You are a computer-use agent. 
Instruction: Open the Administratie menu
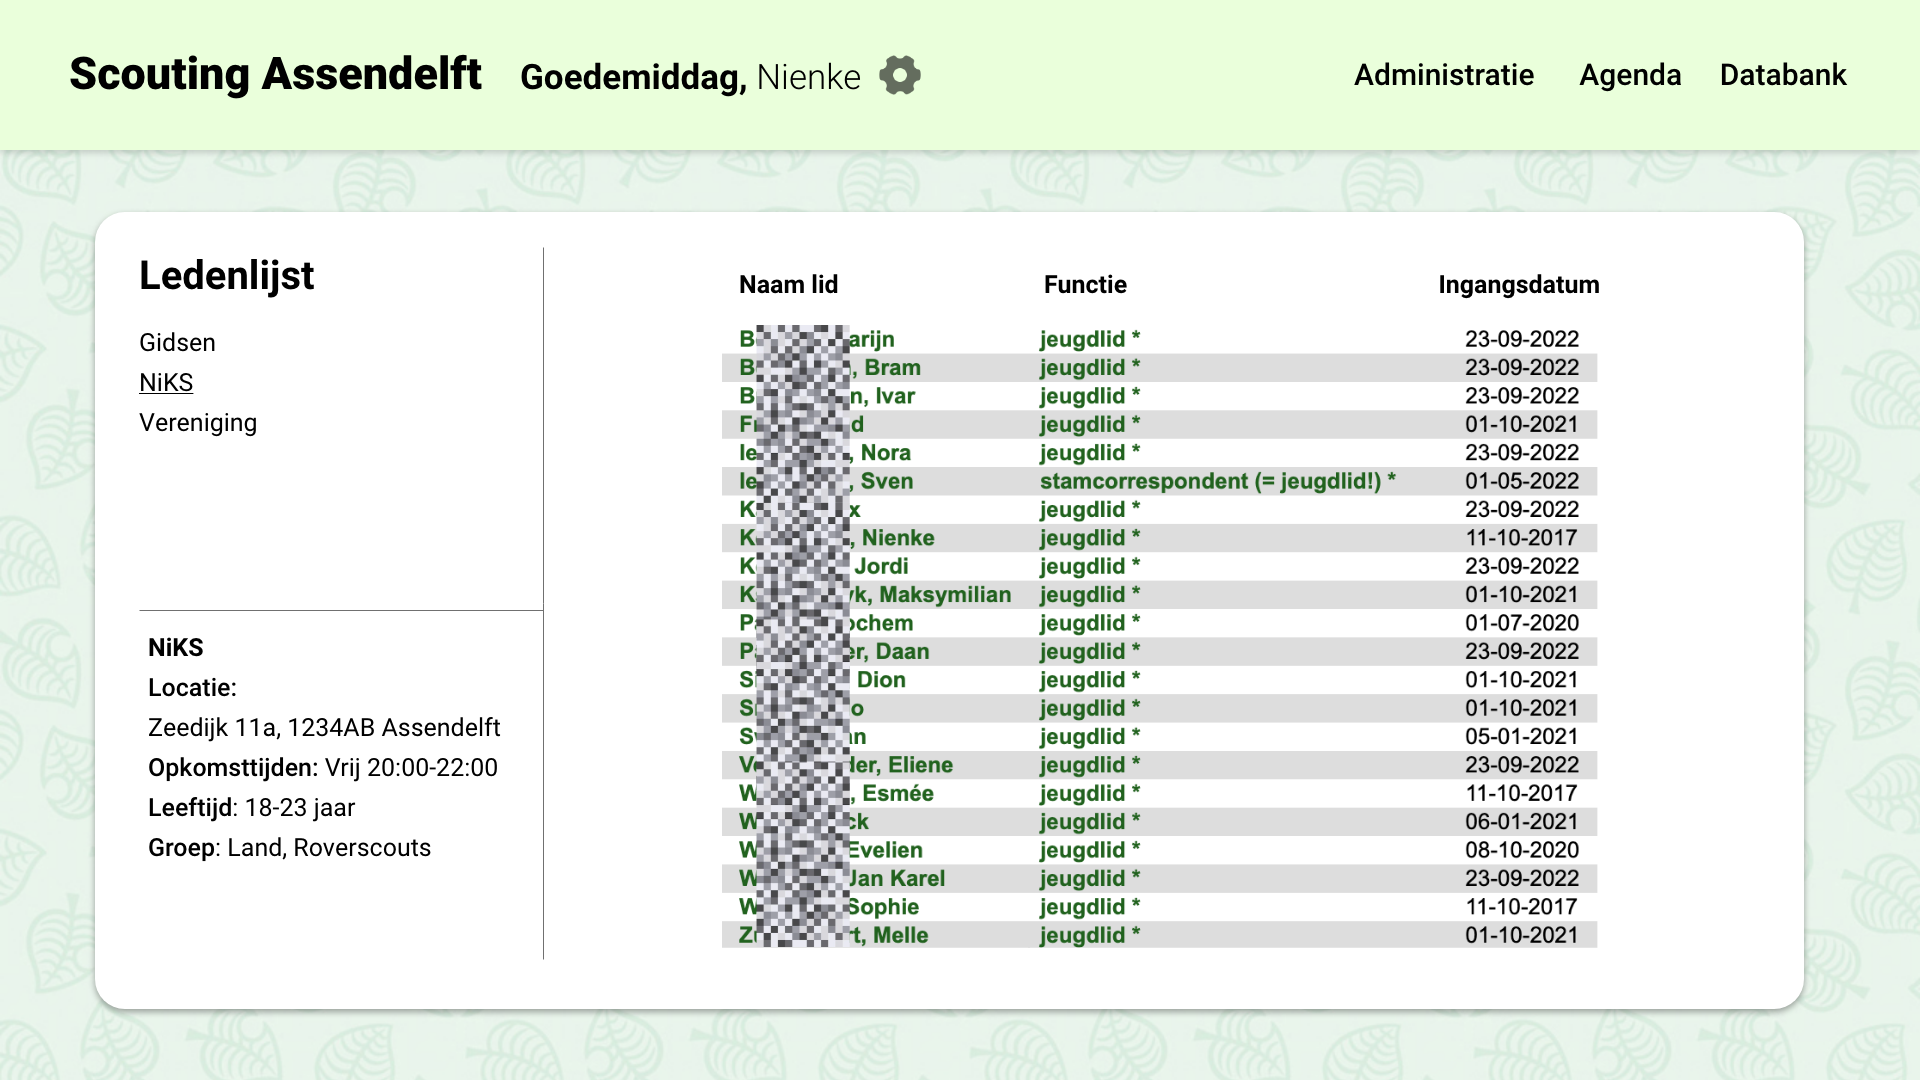click(x=1443, y=75)
